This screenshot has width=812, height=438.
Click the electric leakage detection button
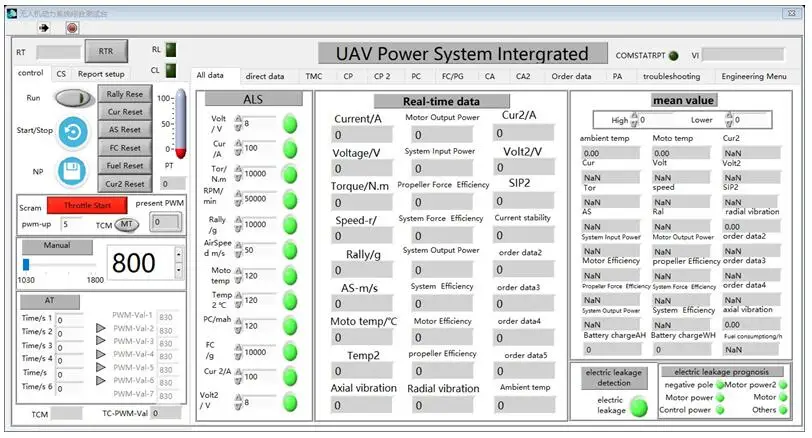(614, 377)
